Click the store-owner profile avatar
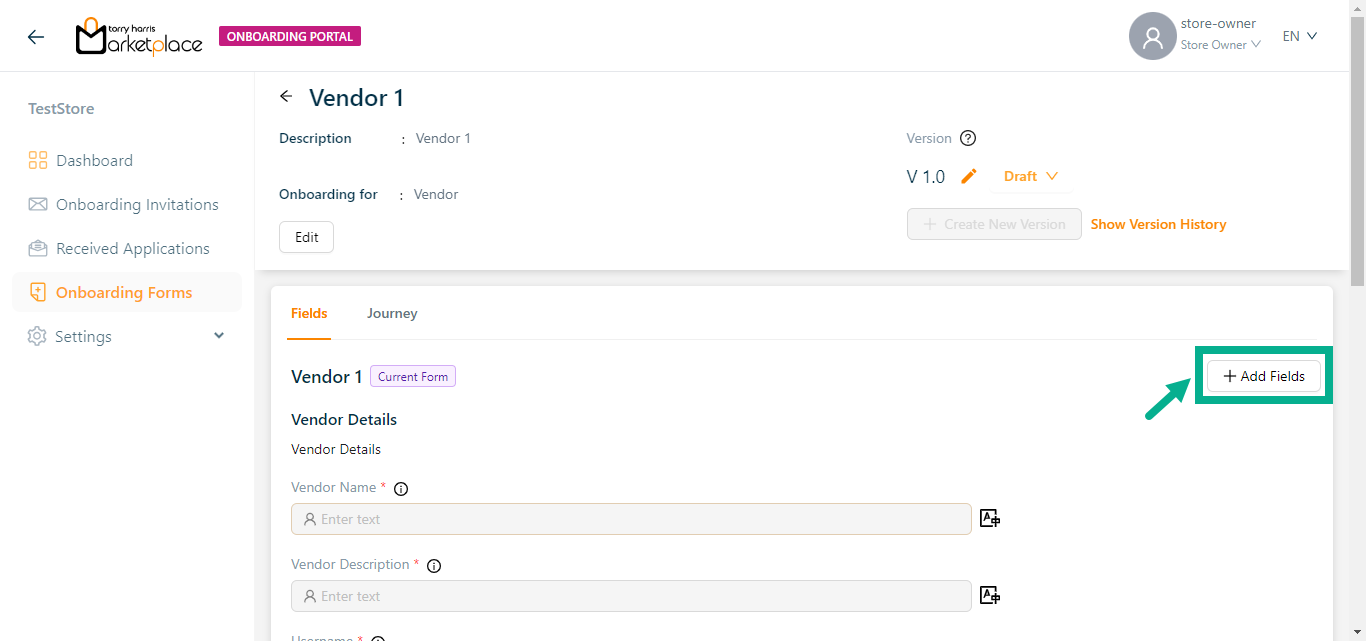Image resolution: width=1366 pixels, height=641 pixels. pyautogui.click(x=1152, y=37)
